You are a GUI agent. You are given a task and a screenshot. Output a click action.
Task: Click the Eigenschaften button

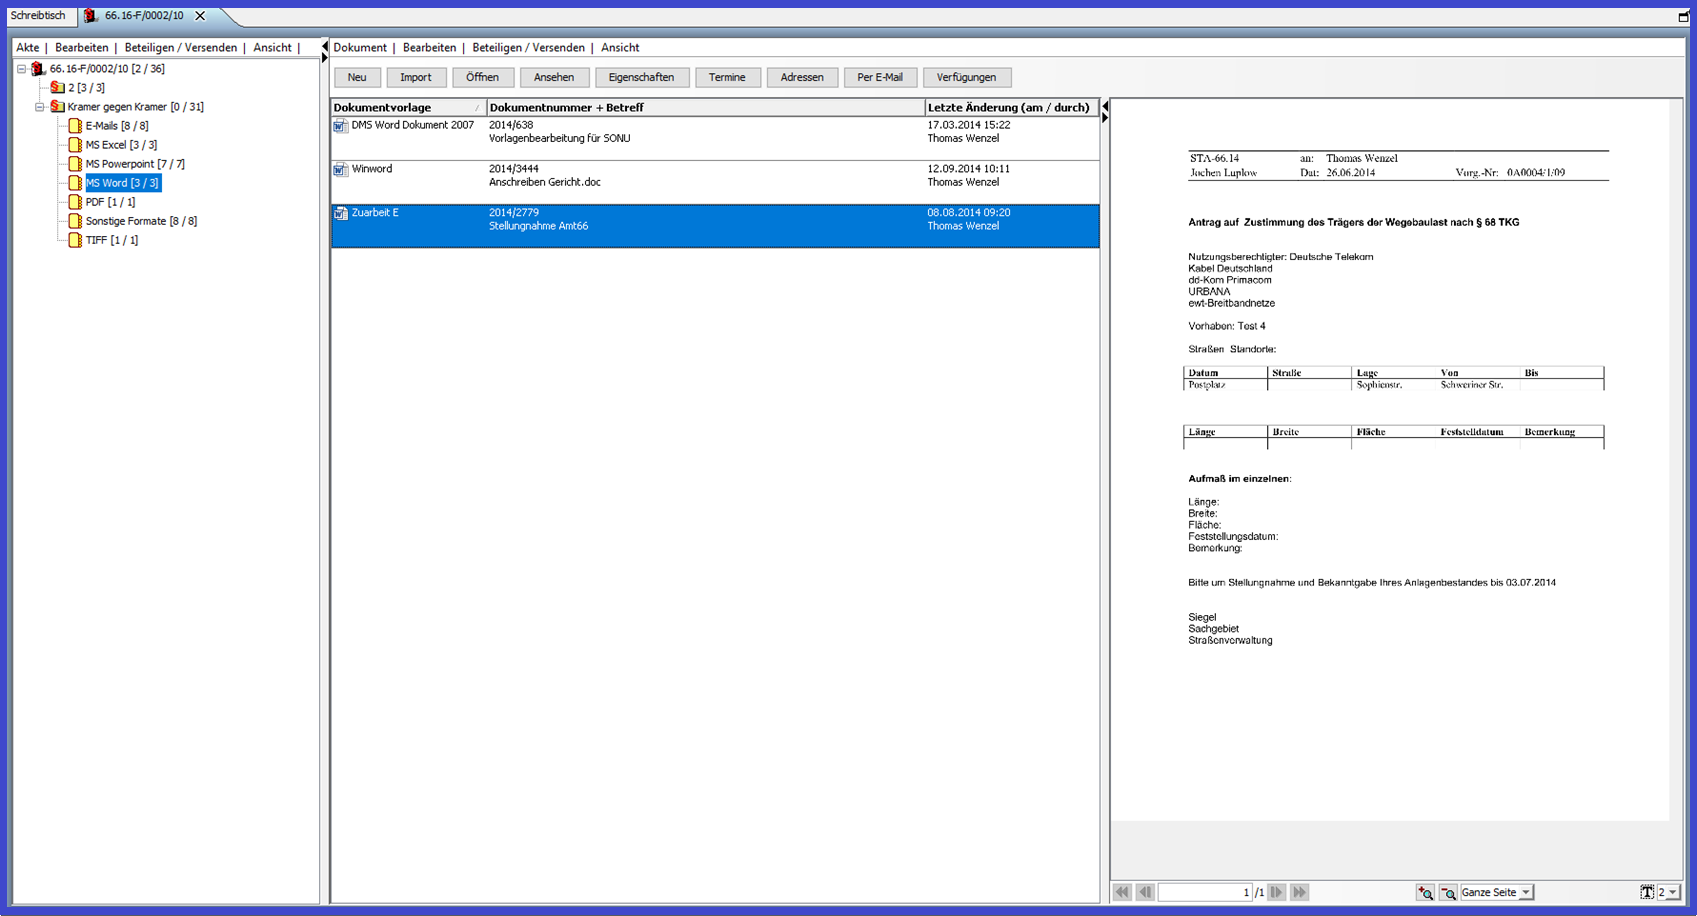pyautogui.click(x=641, y=77)
